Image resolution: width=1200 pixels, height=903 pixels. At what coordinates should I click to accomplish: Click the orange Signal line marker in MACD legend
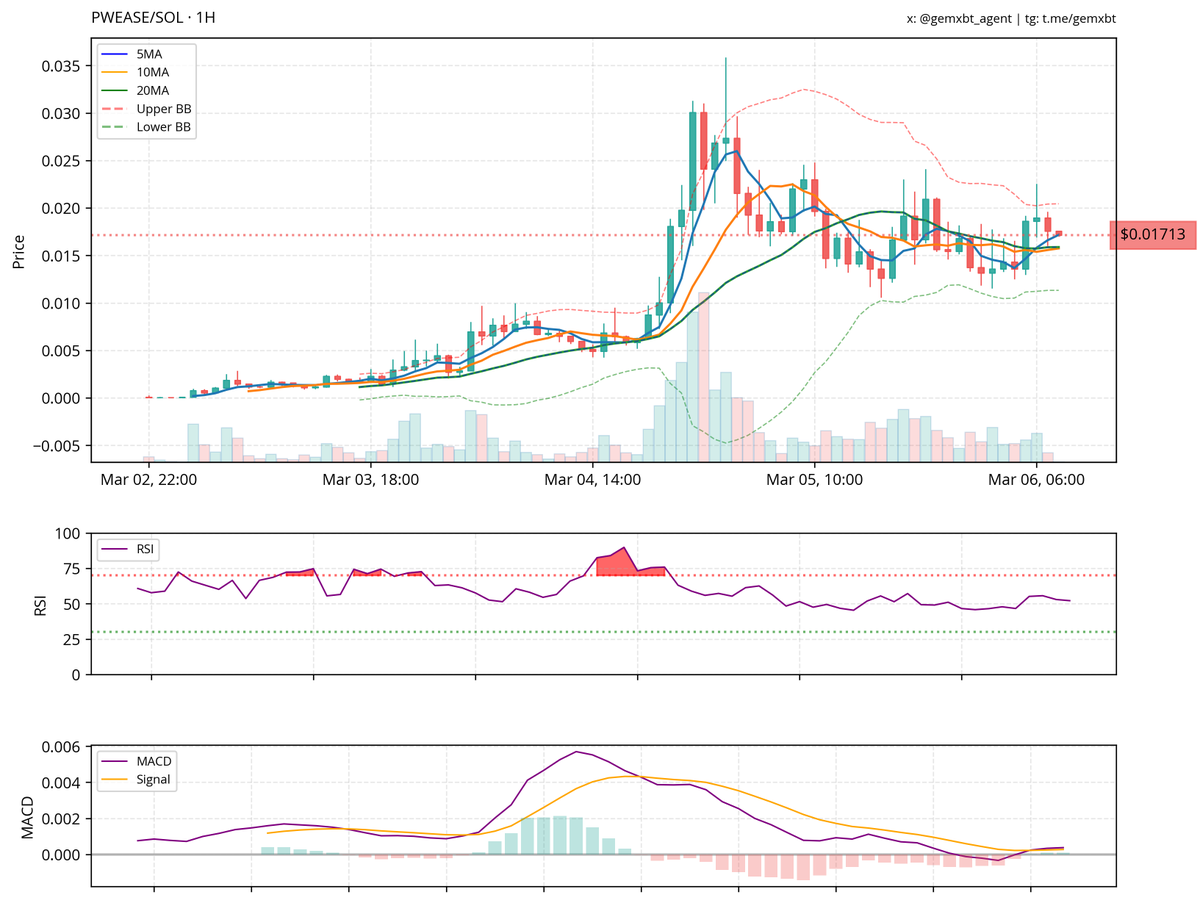coord(113,777)
